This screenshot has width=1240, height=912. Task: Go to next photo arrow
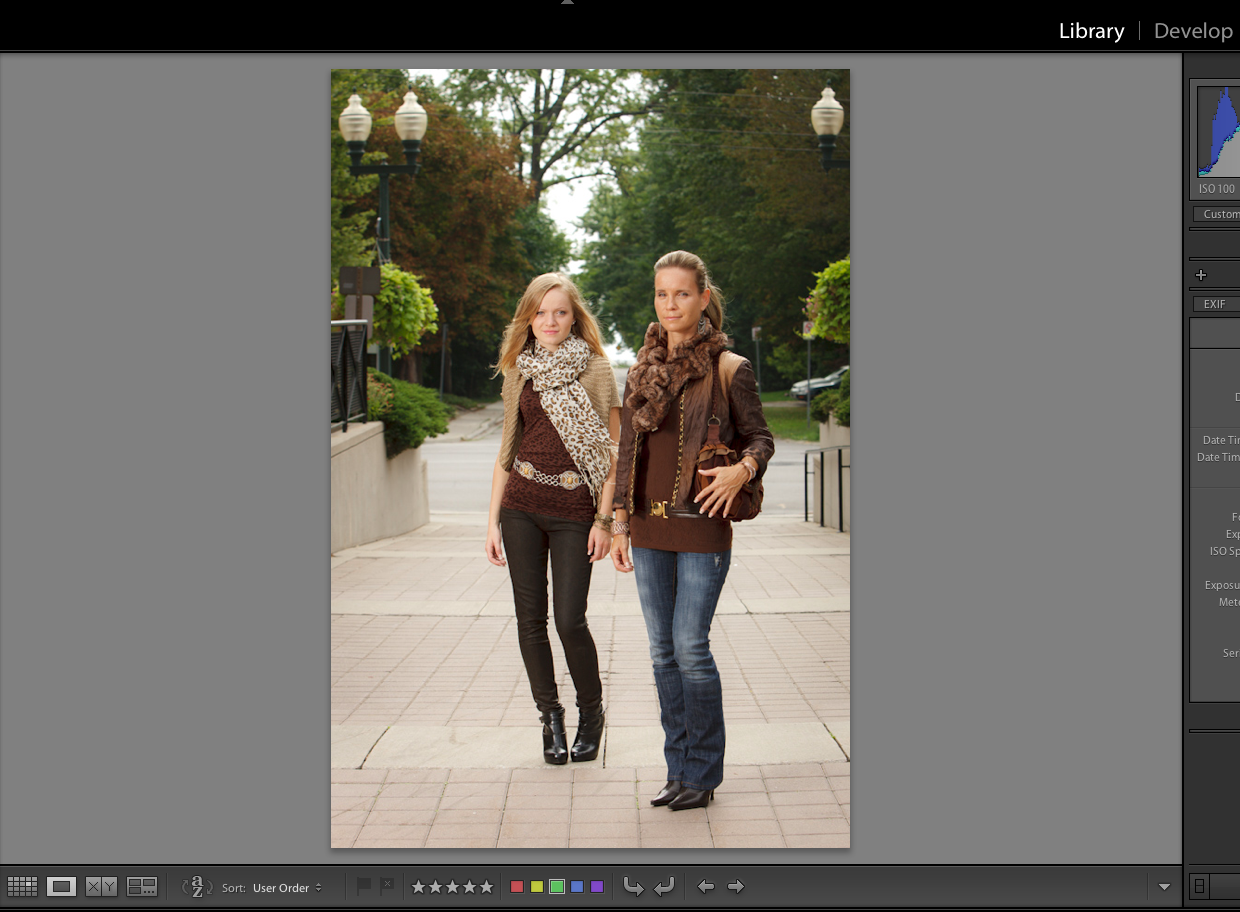coord(736,887)
